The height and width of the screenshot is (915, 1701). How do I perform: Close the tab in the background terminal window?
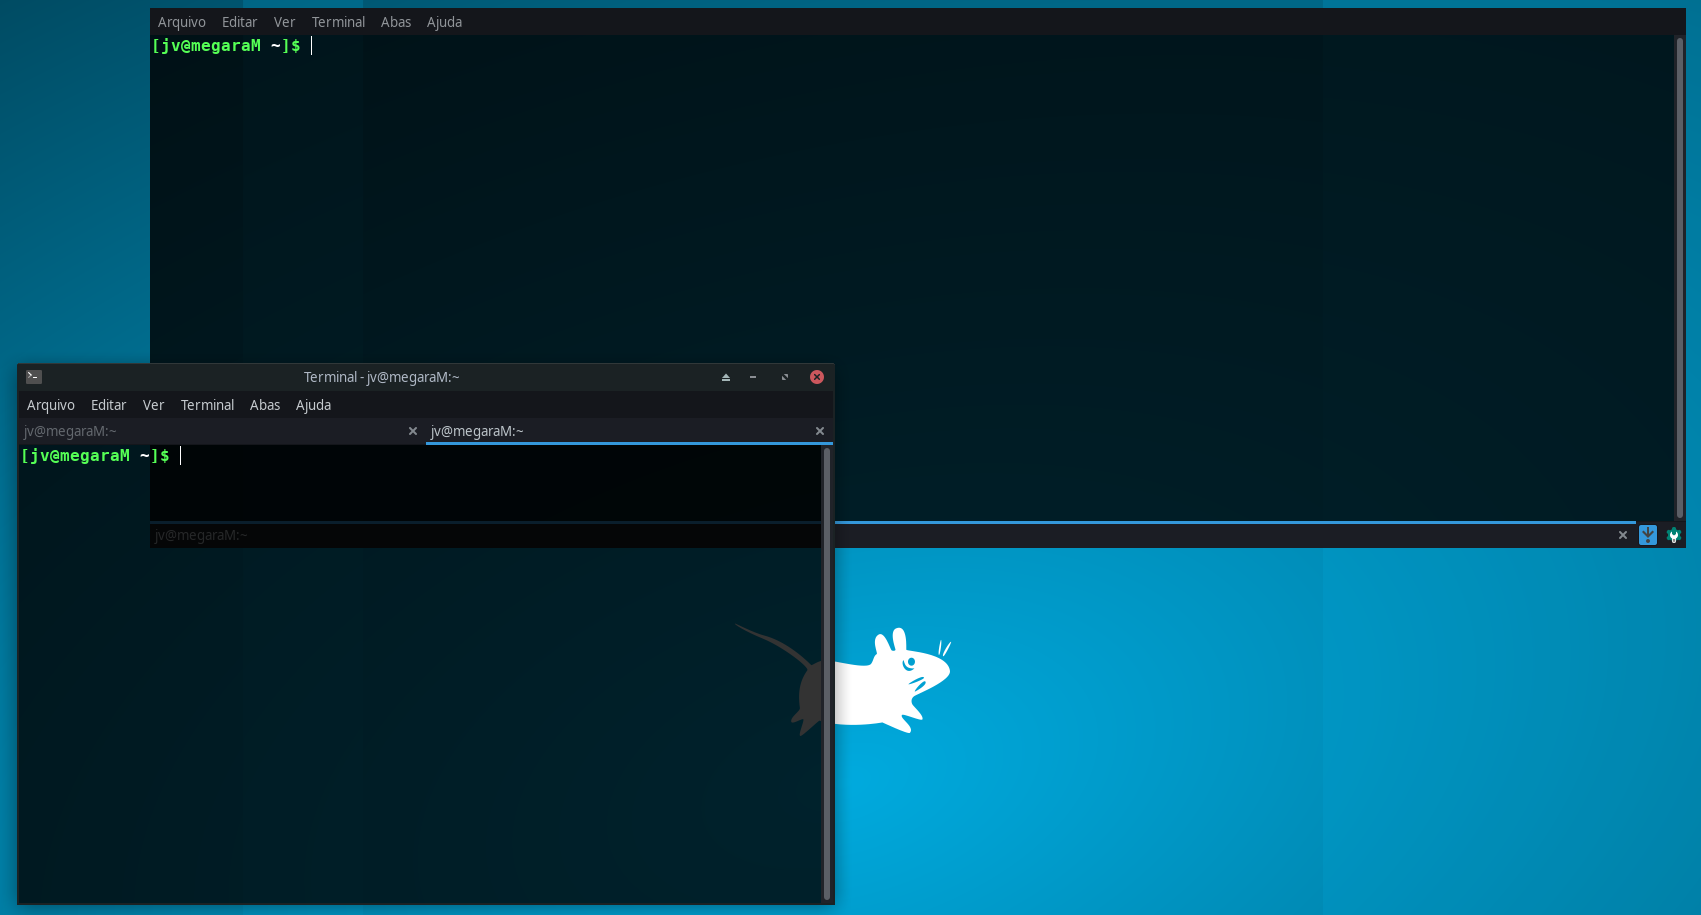[1623, 535]
